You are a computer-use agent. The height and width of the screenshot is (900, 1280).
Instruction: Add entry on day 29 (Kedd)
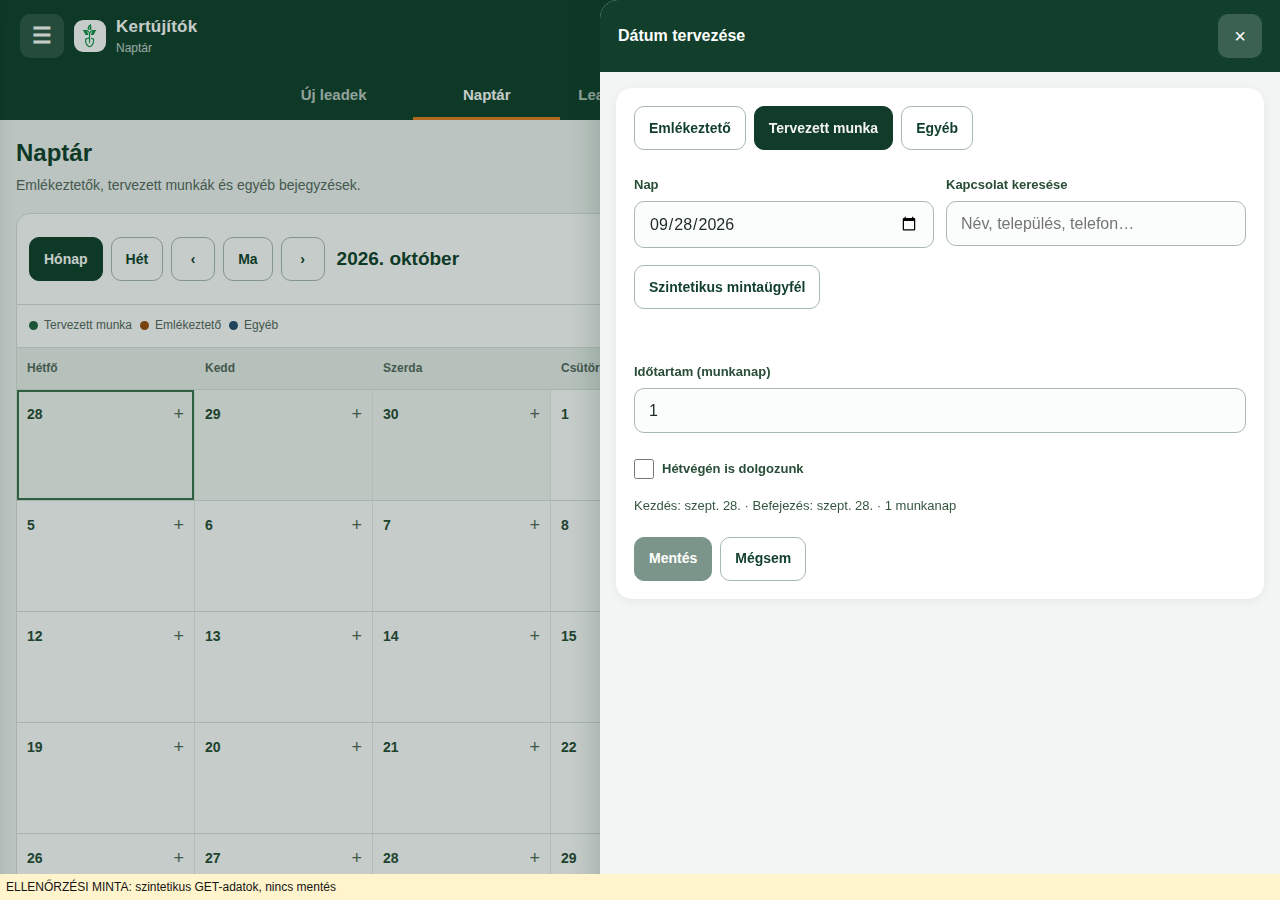[x=356, y=413]
